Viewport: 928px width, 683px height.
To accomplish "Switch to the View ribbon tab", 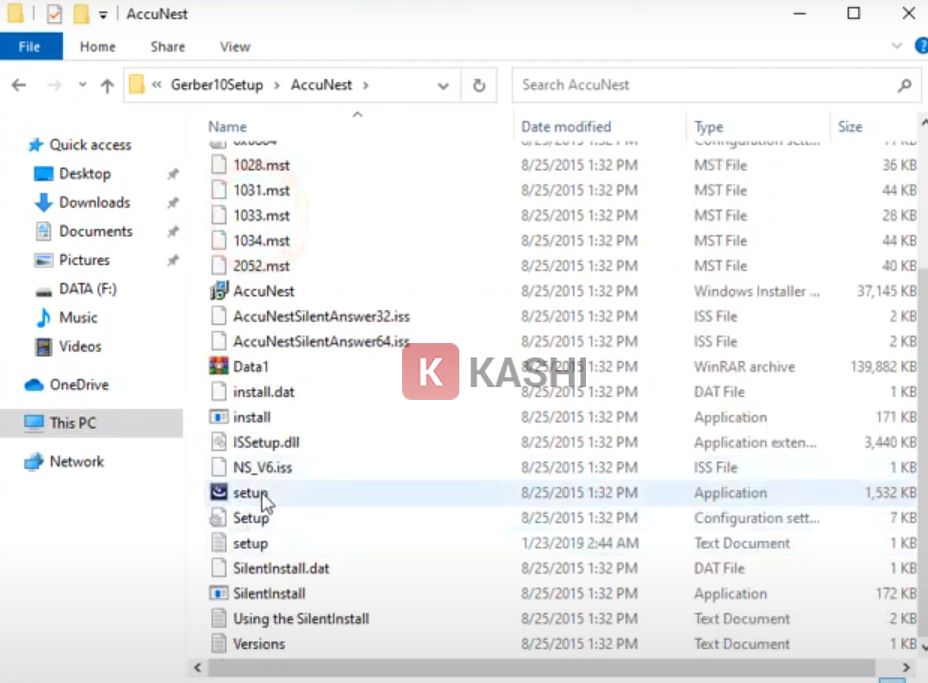I will 235,46.
